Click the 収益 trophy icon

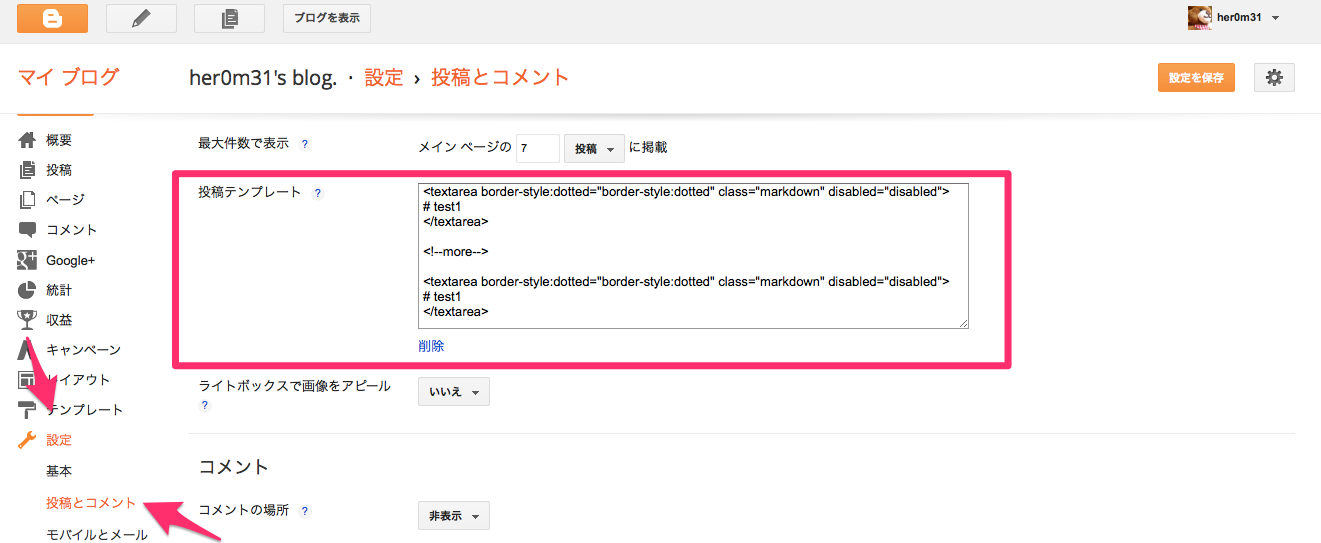[27, 320]
